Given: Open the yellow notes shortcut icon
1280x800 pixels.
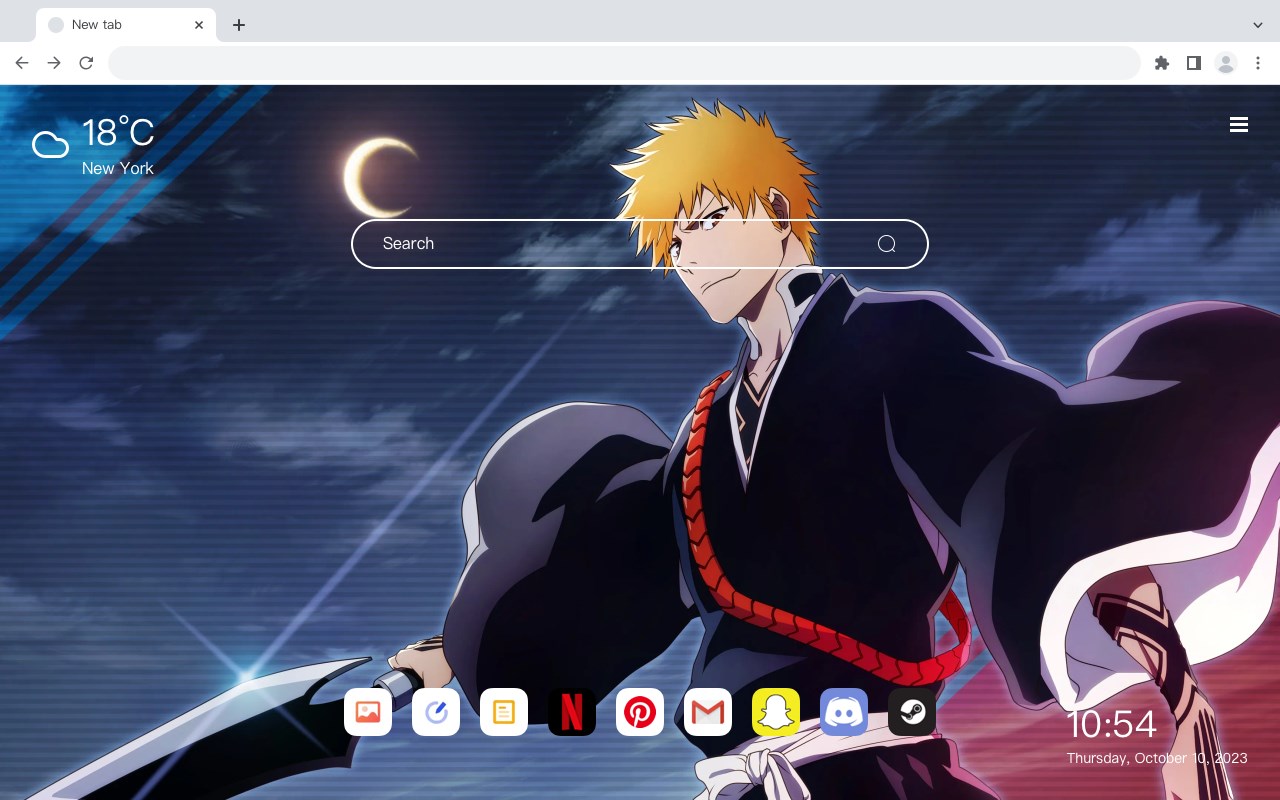Looking at the screenshot, I should pyautogui.click(x=504, y=712).
